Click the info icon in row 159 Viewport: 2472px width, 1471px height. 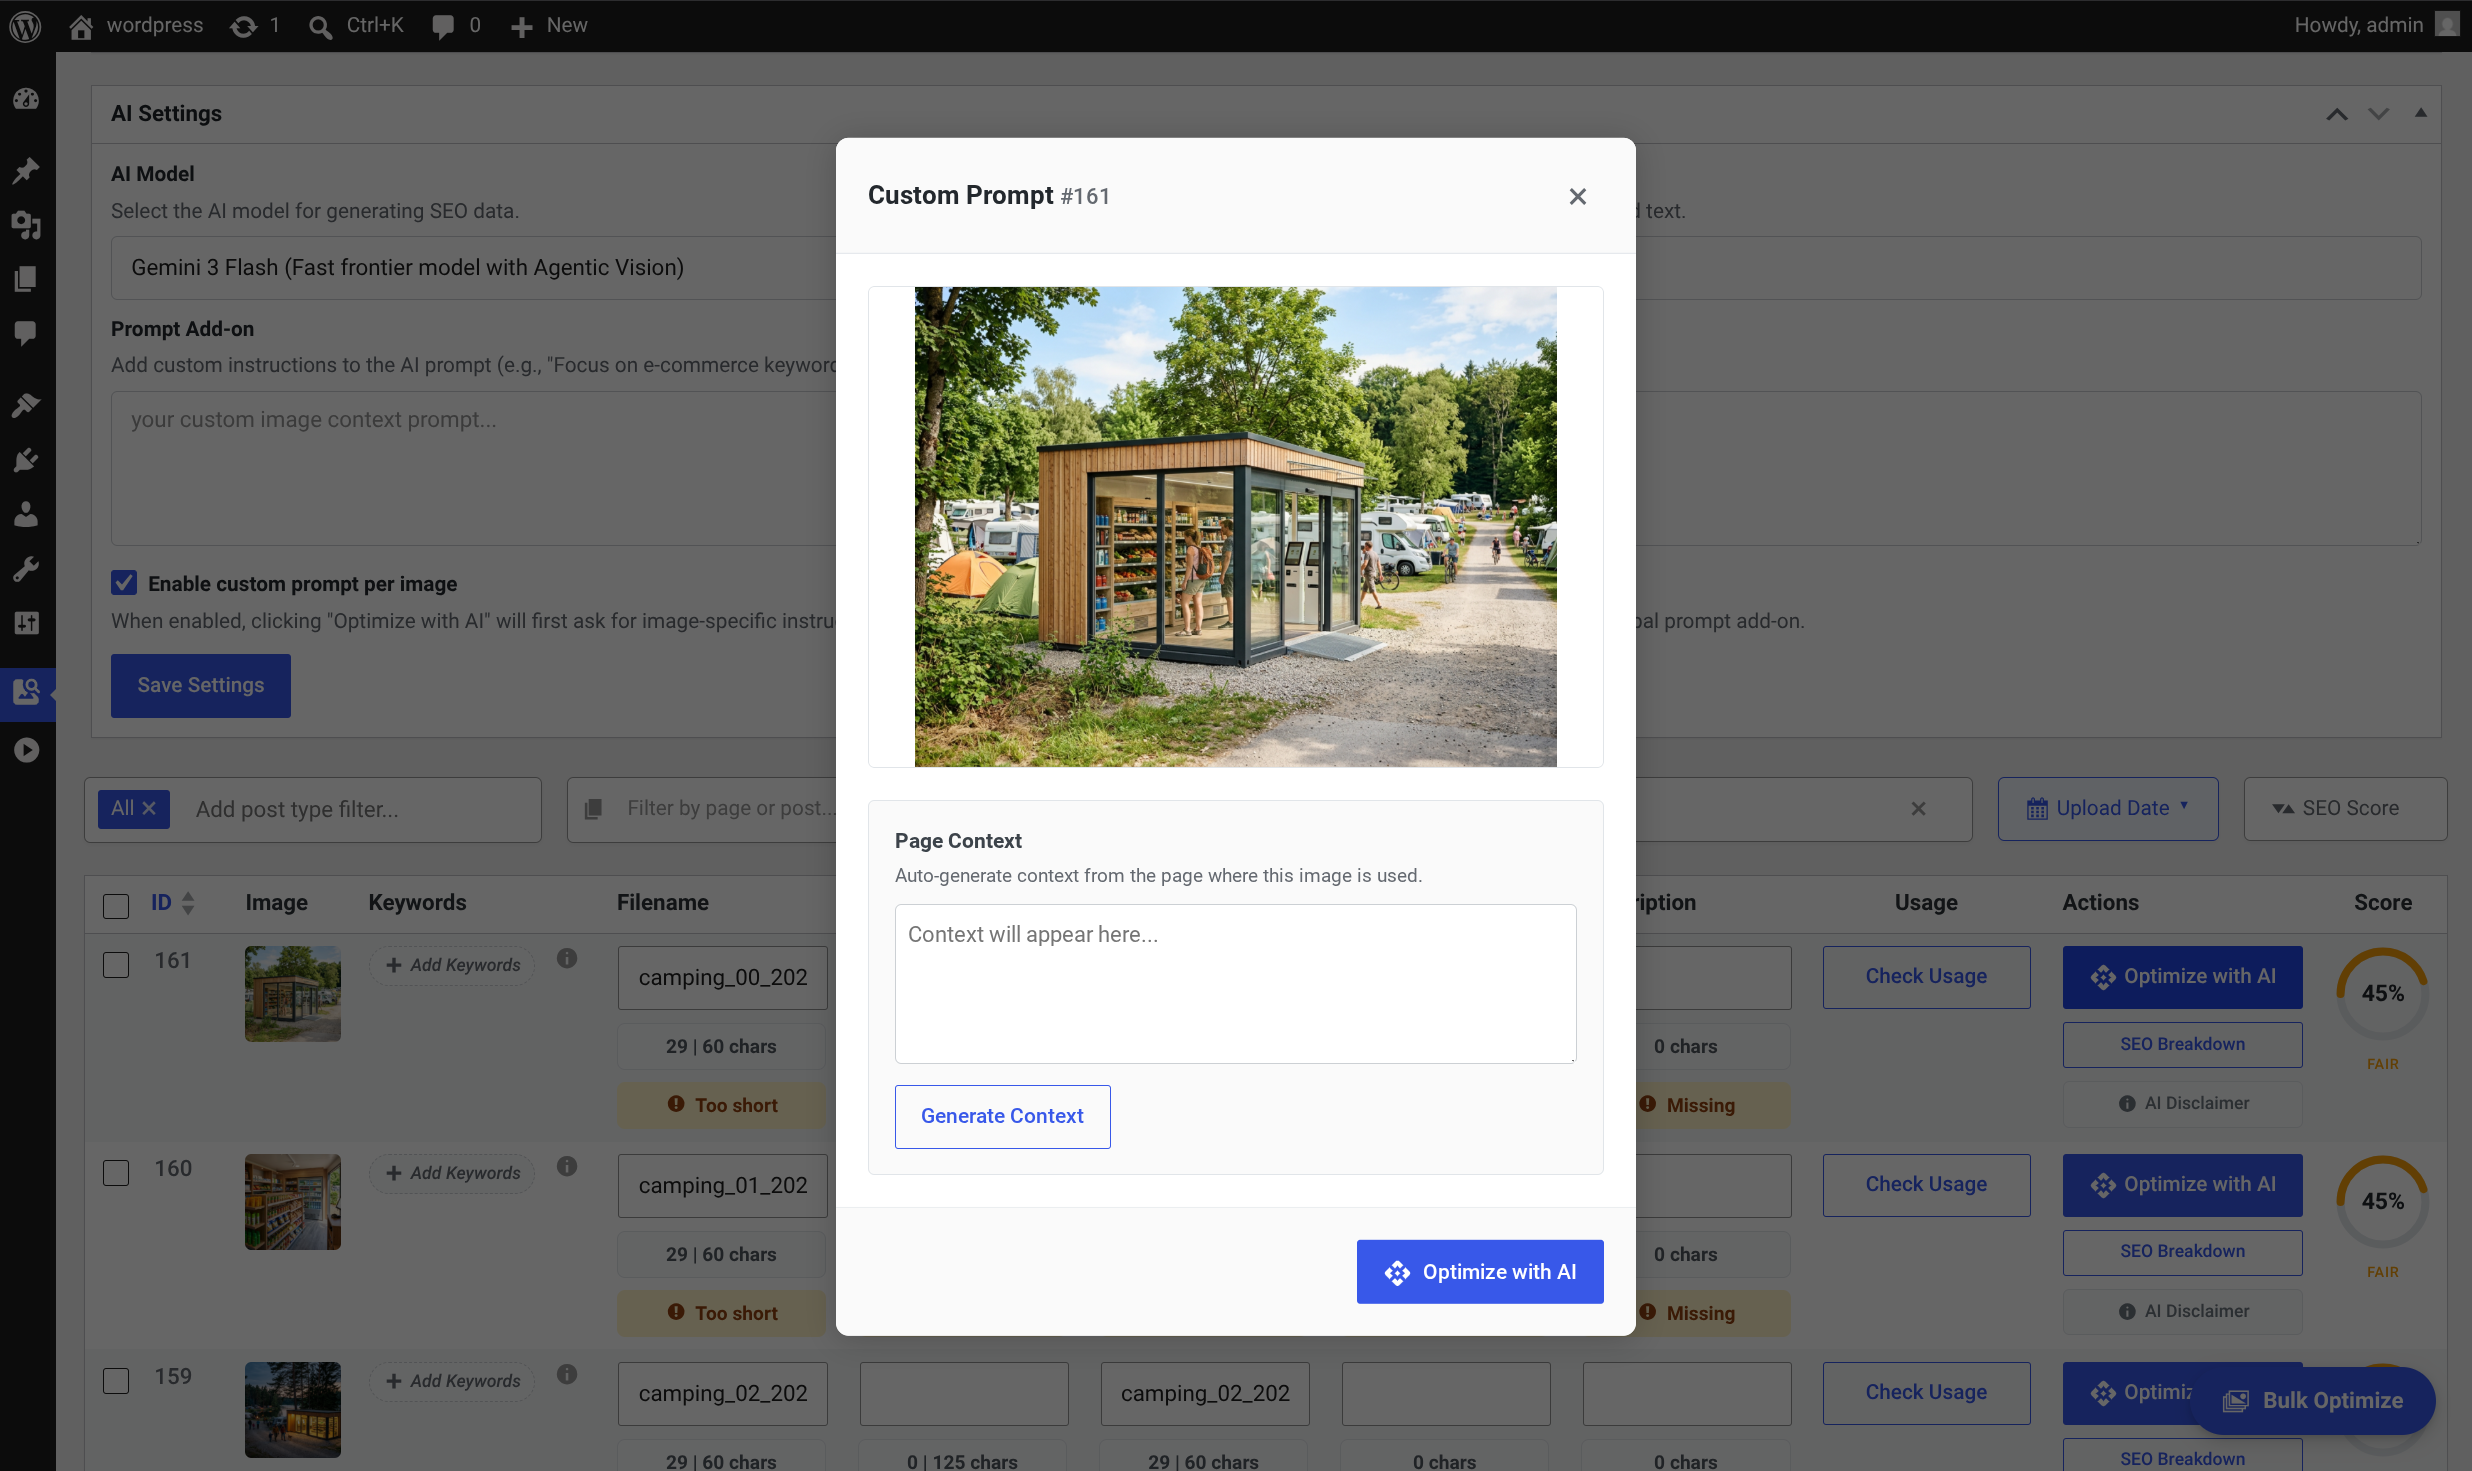point(567,1374)
